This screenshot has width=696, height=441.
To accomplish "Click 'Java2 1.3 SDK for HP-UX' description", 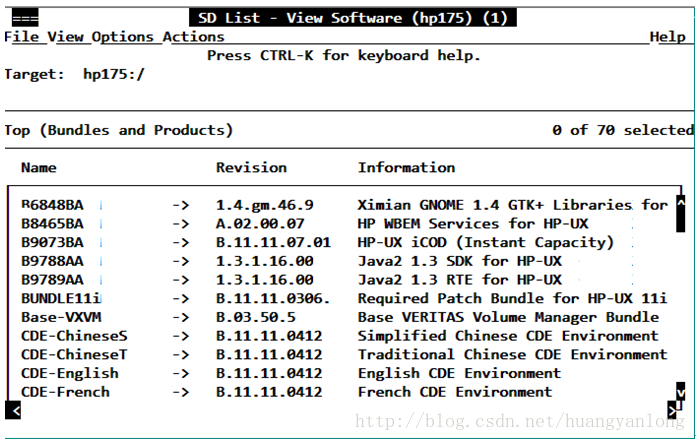I will coord(460,261).
